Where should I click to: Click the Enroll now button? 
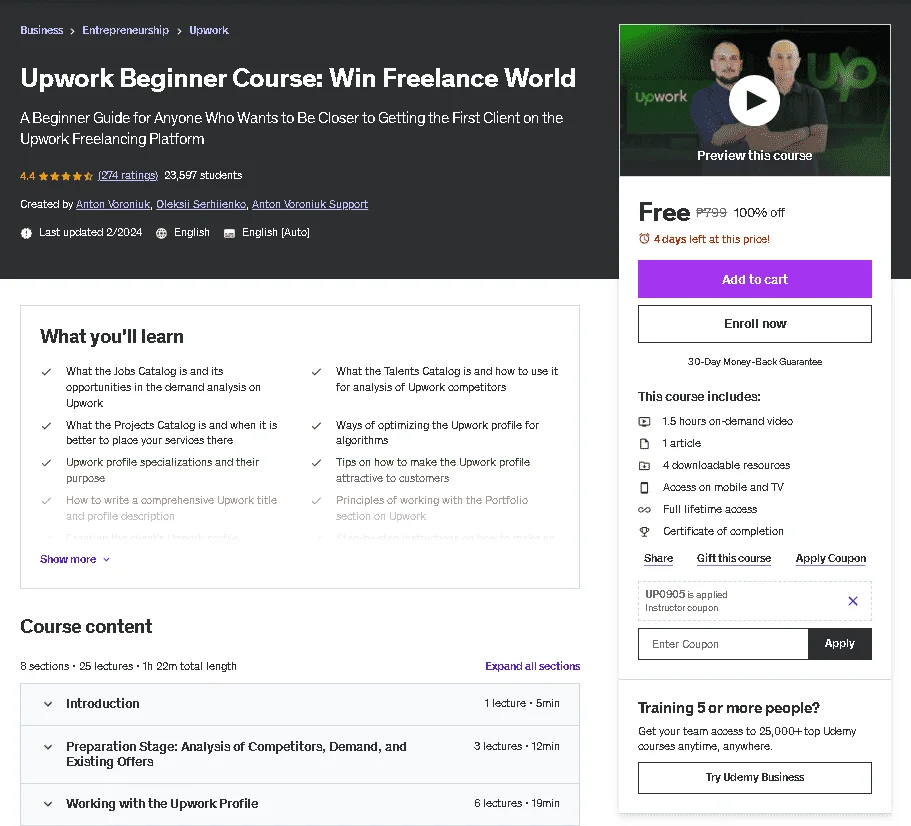pos(754,324)
